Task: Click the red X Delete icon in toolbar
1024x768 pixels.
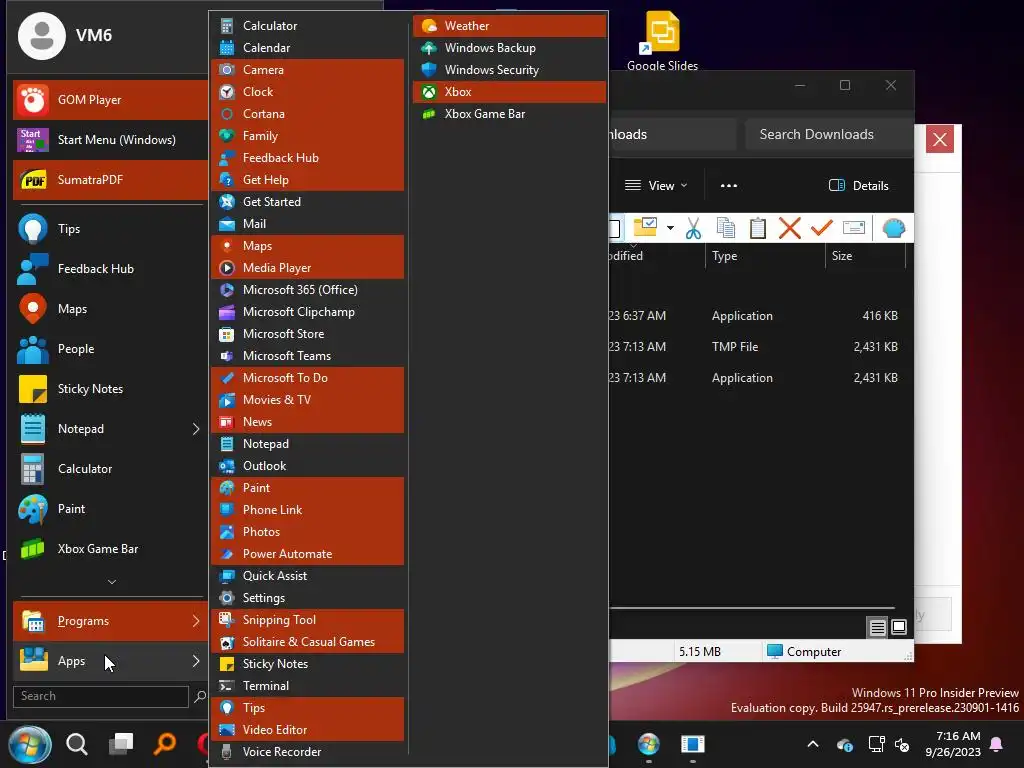Action: pos(790,229)
